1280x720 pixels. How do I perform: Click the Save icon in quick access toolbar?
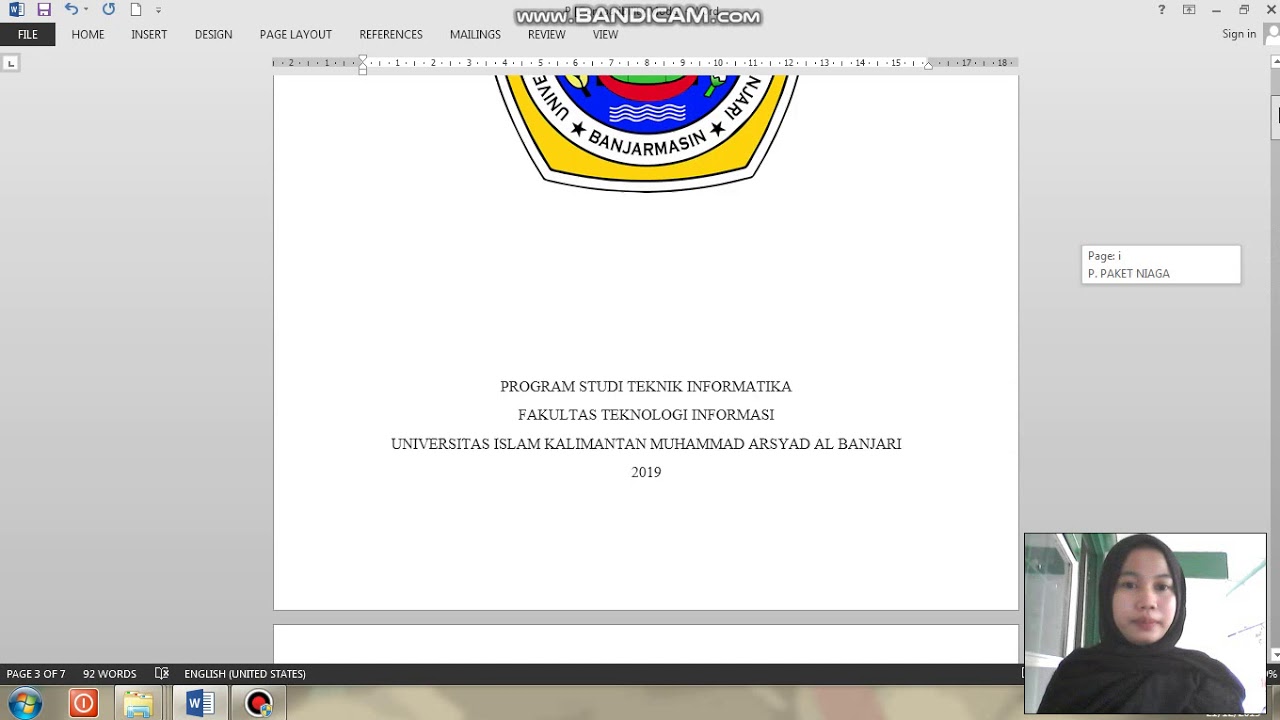44,10
